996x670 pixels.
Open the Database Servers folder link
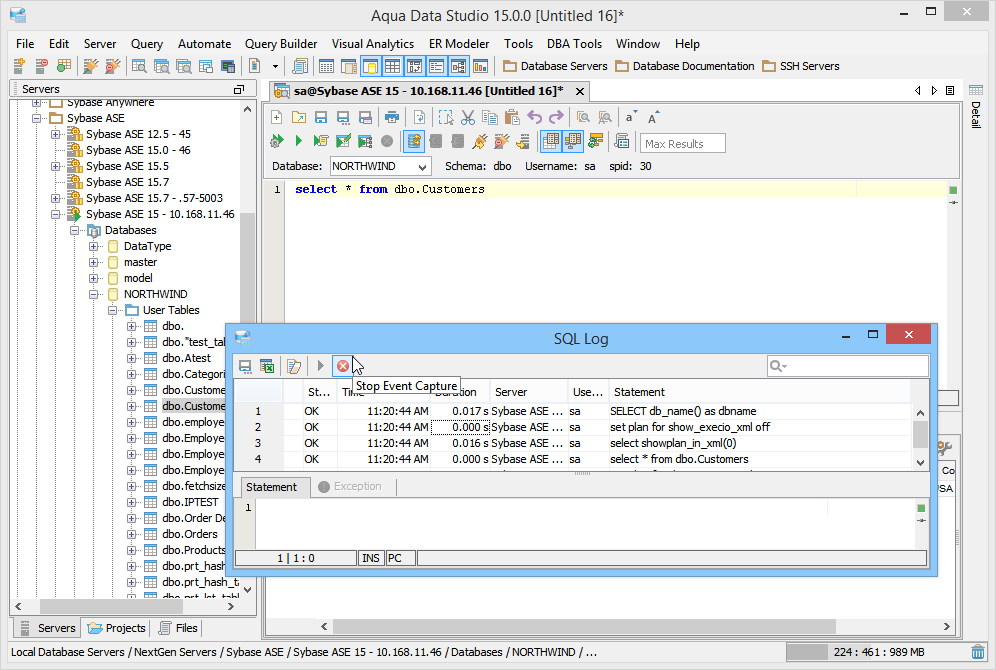pos(555,66)
